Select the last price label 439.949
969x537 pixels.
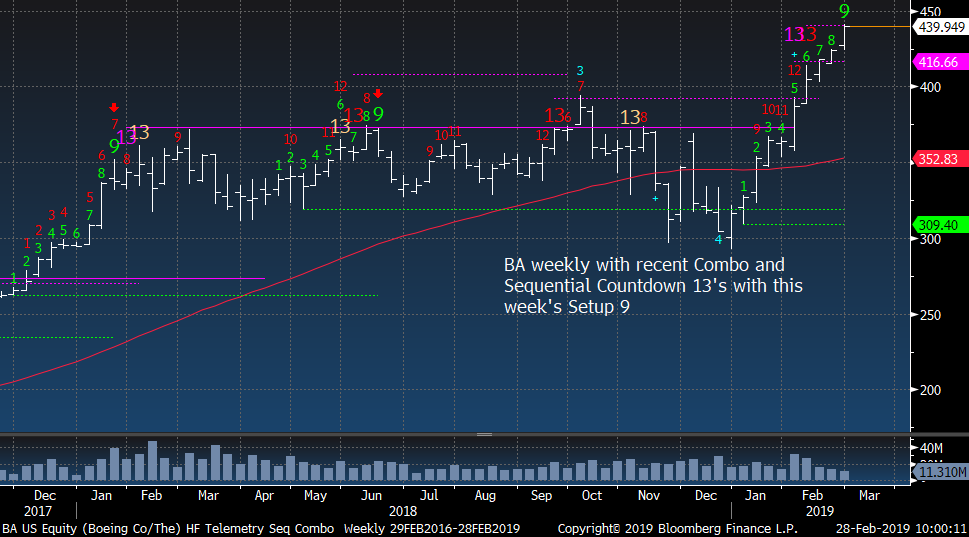point(940,27)
